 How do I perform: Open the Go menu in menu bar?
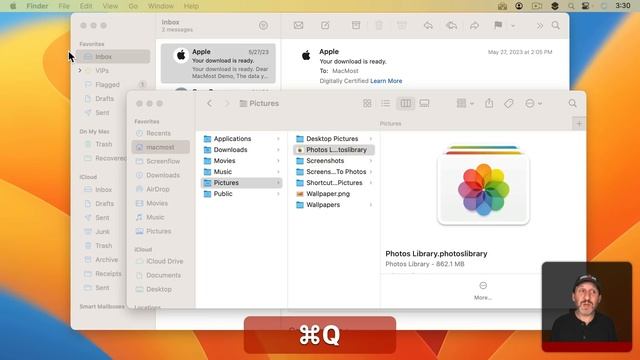133,6
